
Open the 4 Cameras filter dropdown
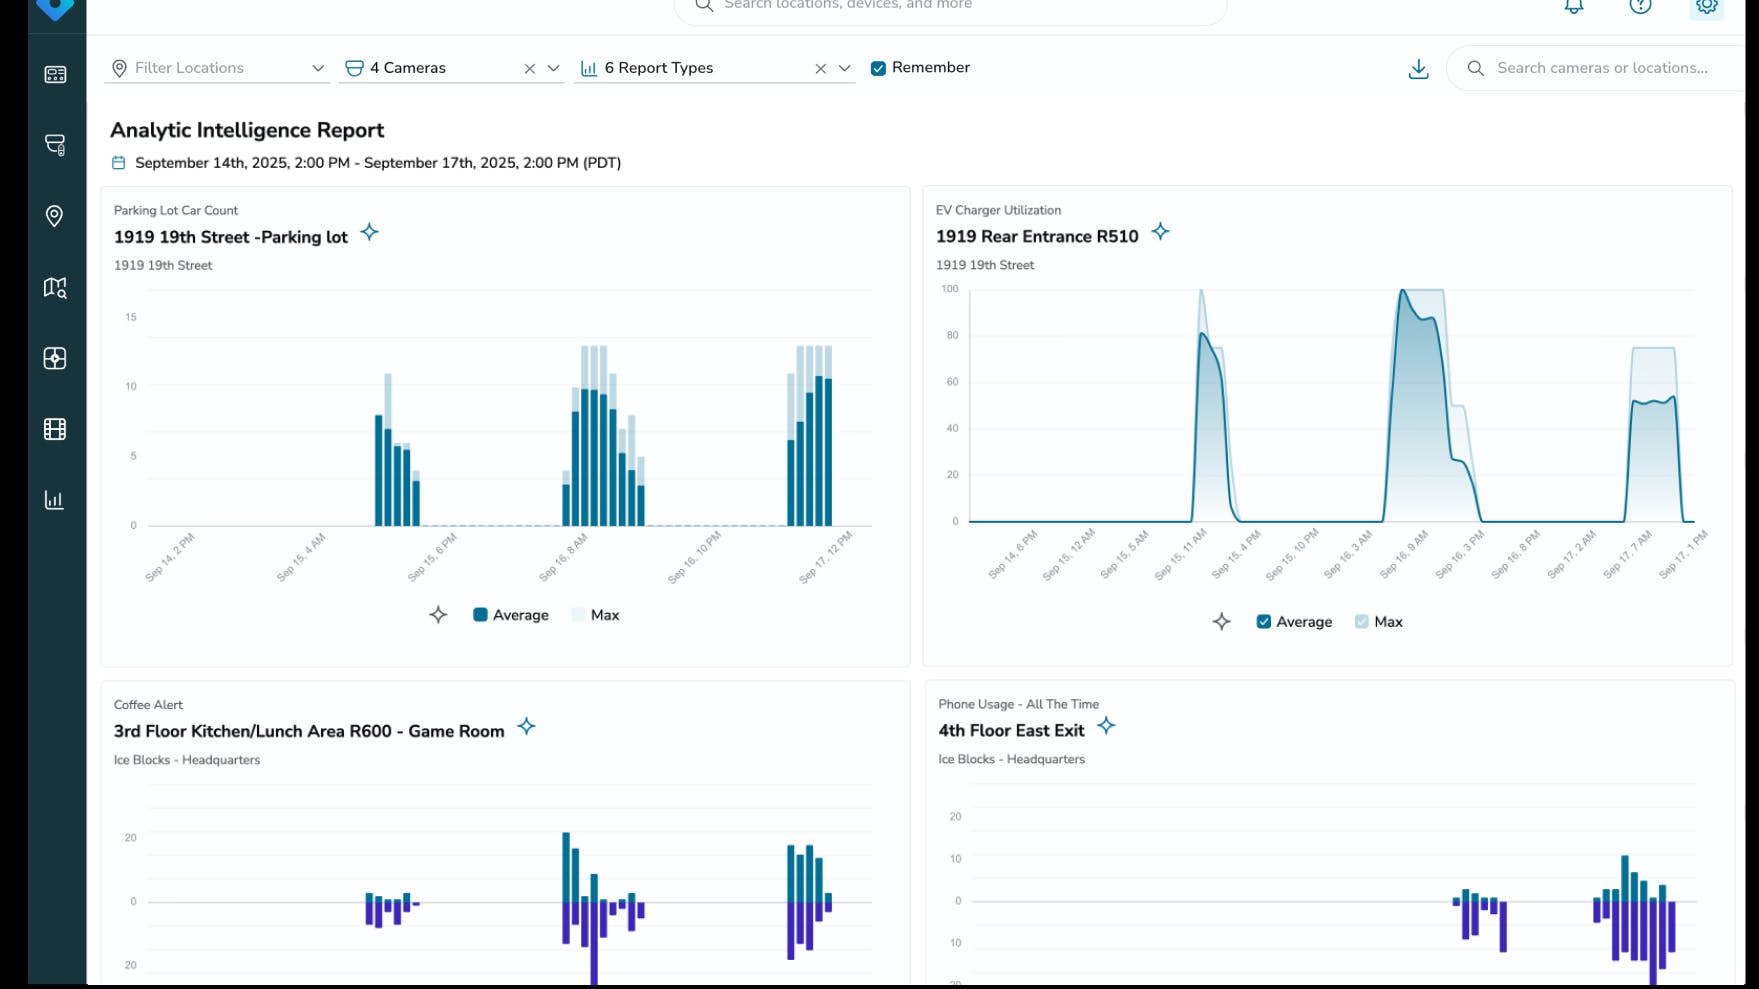[554, 68]
